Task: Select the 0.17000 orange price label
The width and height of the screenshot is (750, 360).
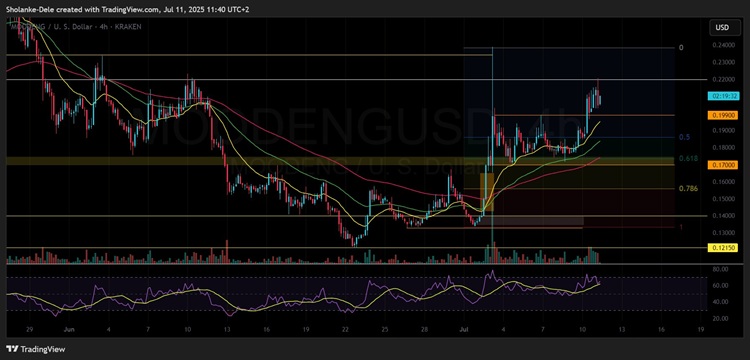Action: pyautogui.click(x=722, y=164)
